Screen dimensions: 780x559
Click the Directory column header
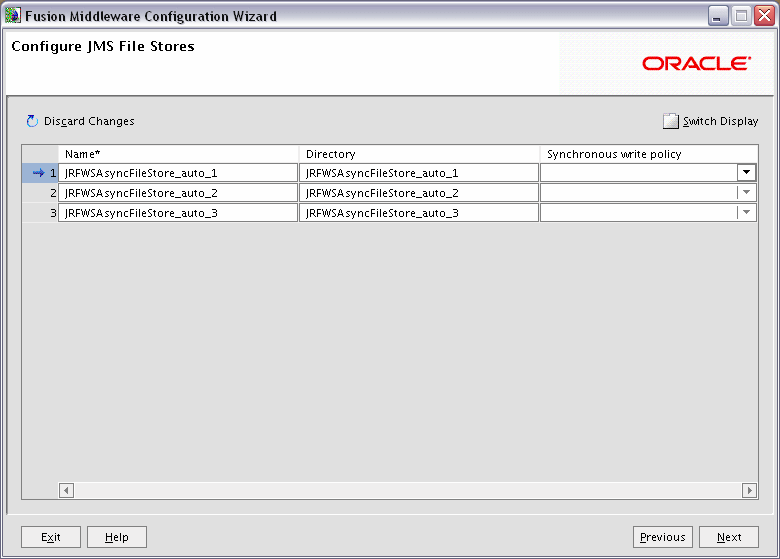pyautogui.click(x=419, y=154)
